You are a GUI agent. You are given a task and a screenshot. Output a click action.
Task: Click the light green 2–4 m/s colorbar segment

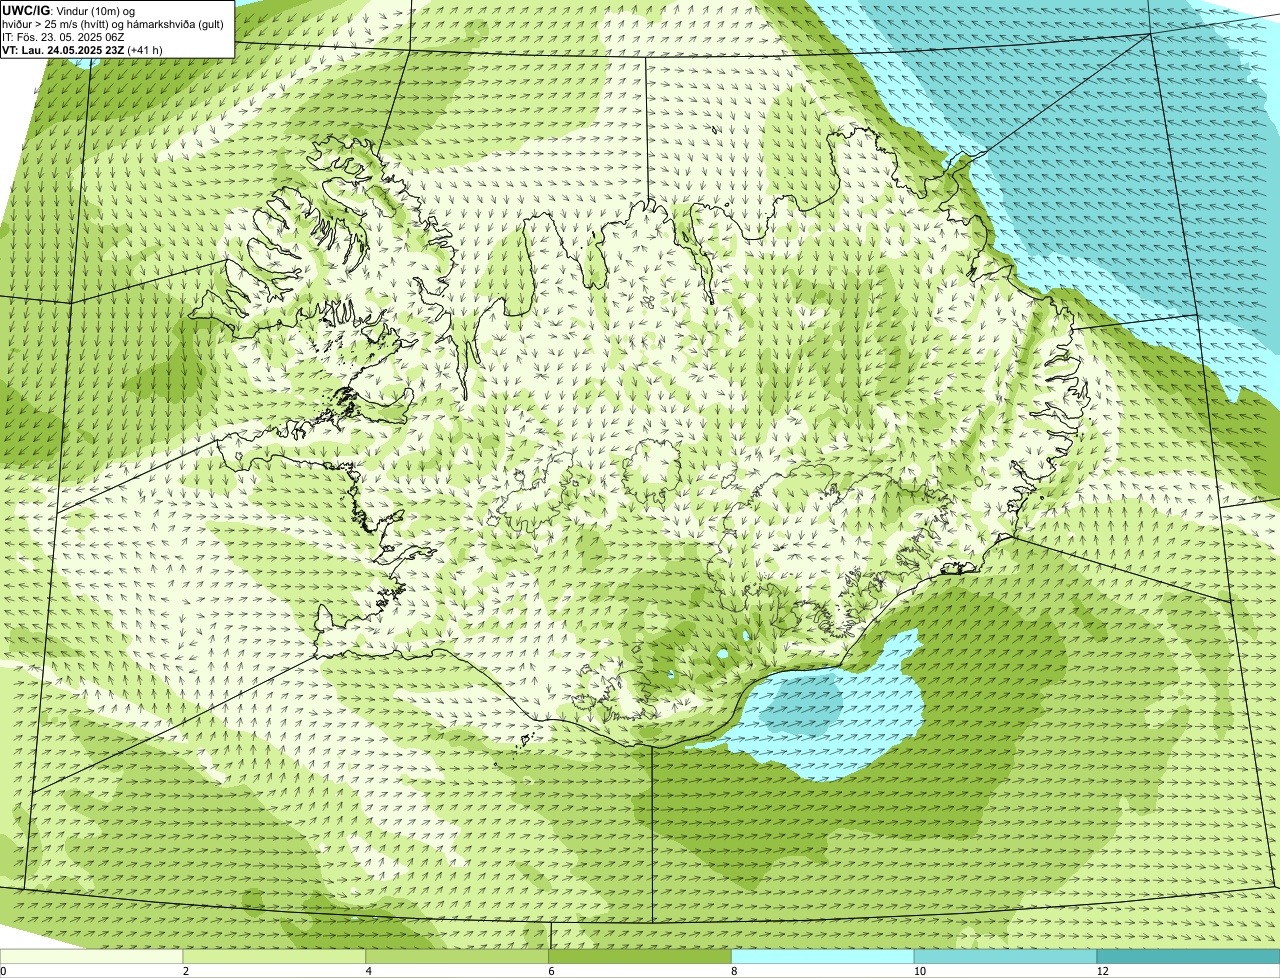click(x=275, y=956)
